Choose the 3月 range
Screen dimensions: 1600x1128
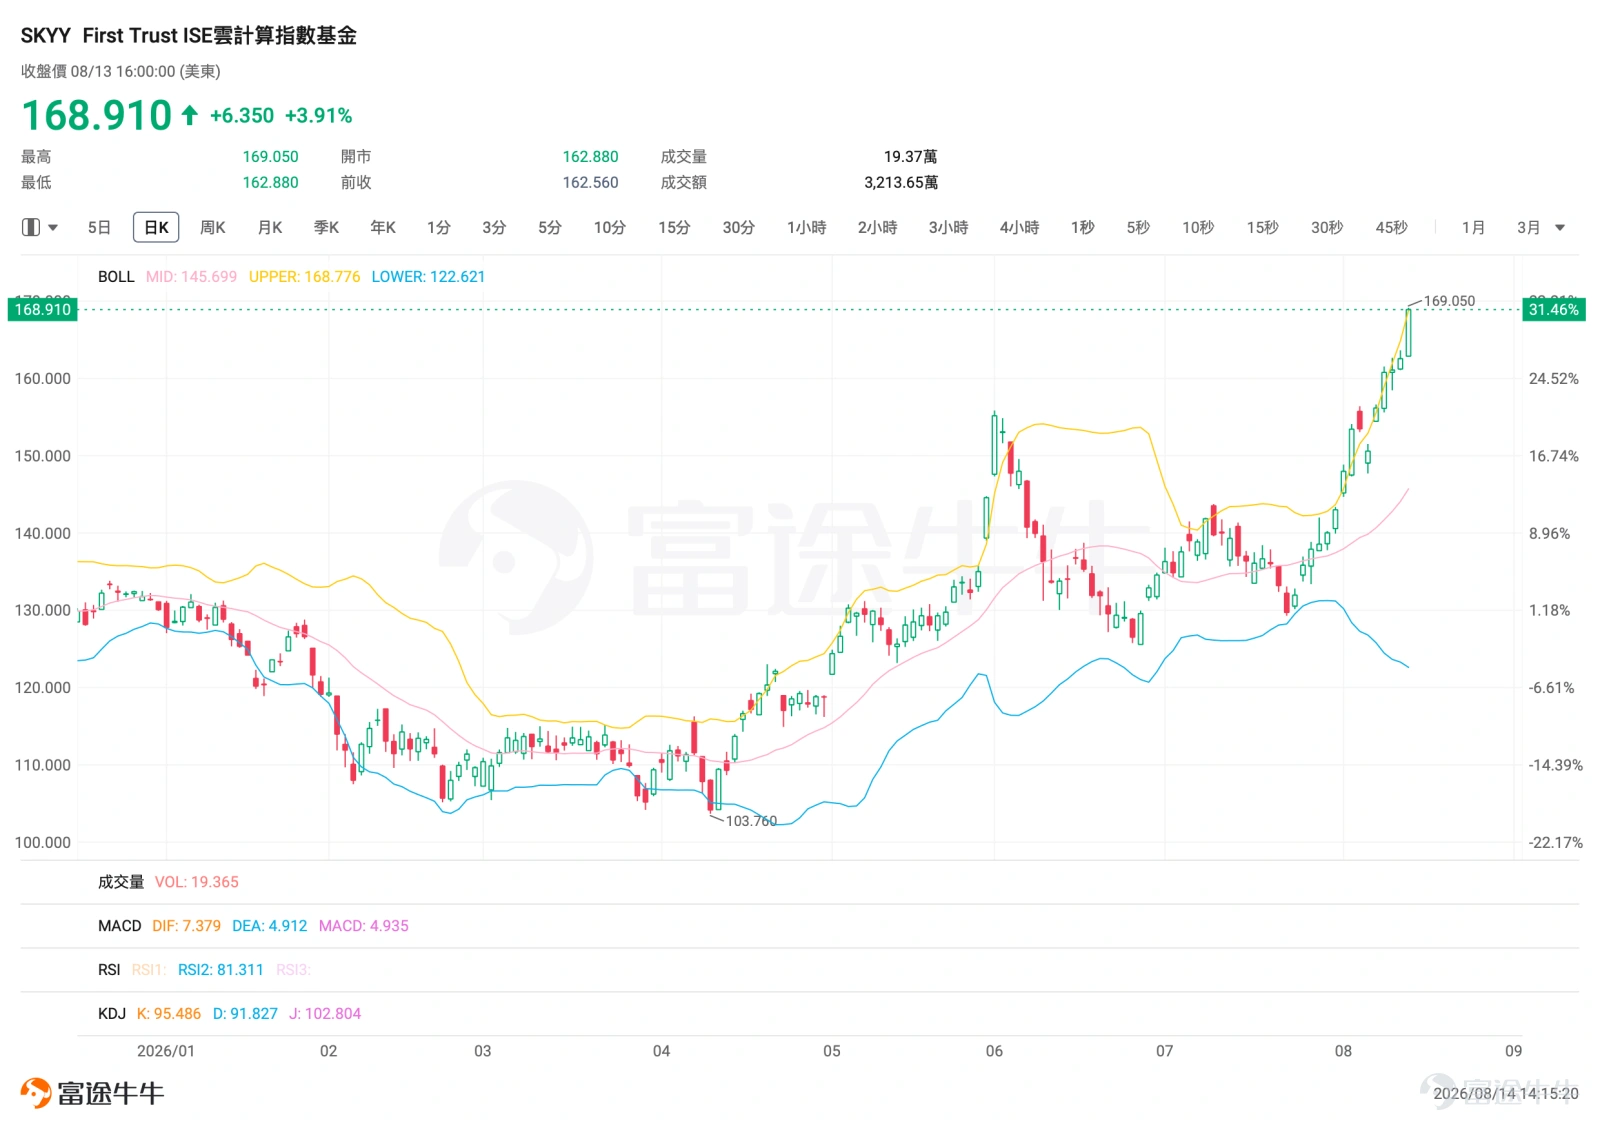point(1529,228)
